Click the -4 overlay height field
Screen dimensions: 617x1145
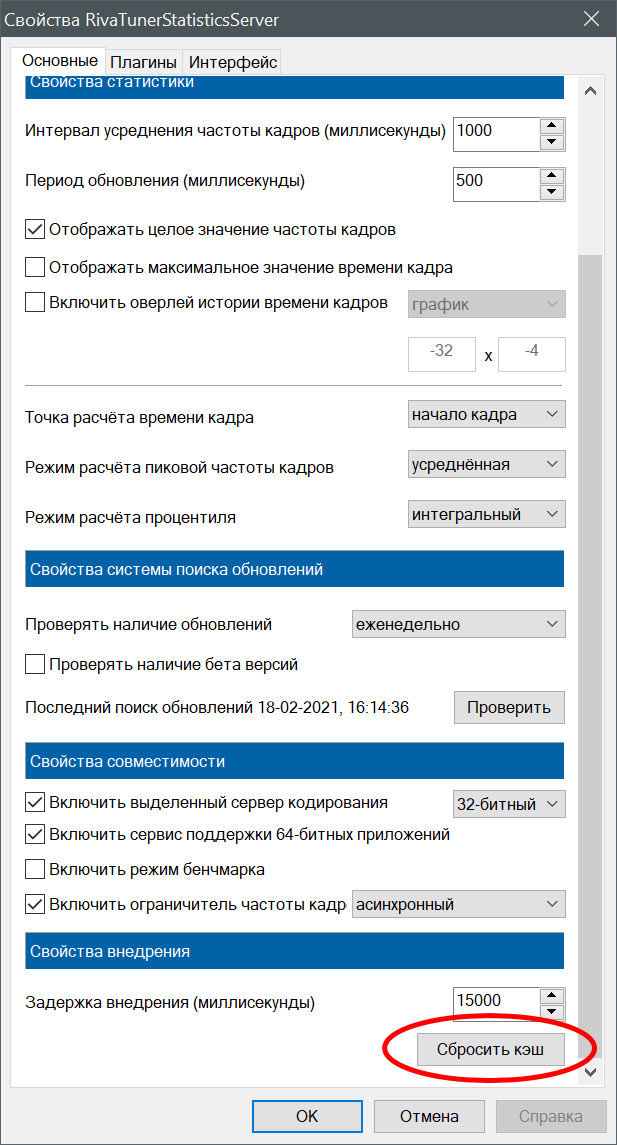[x=532, y=353]
